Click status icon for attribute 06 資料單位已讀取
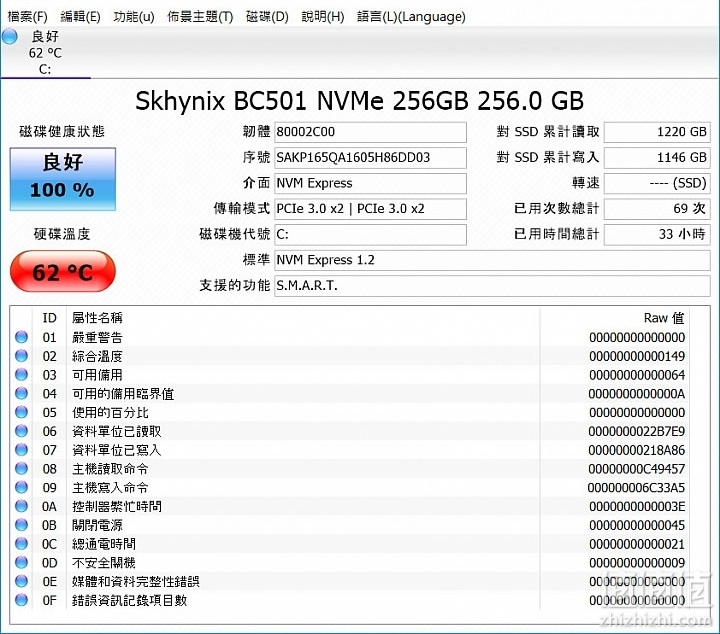This screenshot has width=720, height=634. tap(21, 432)
